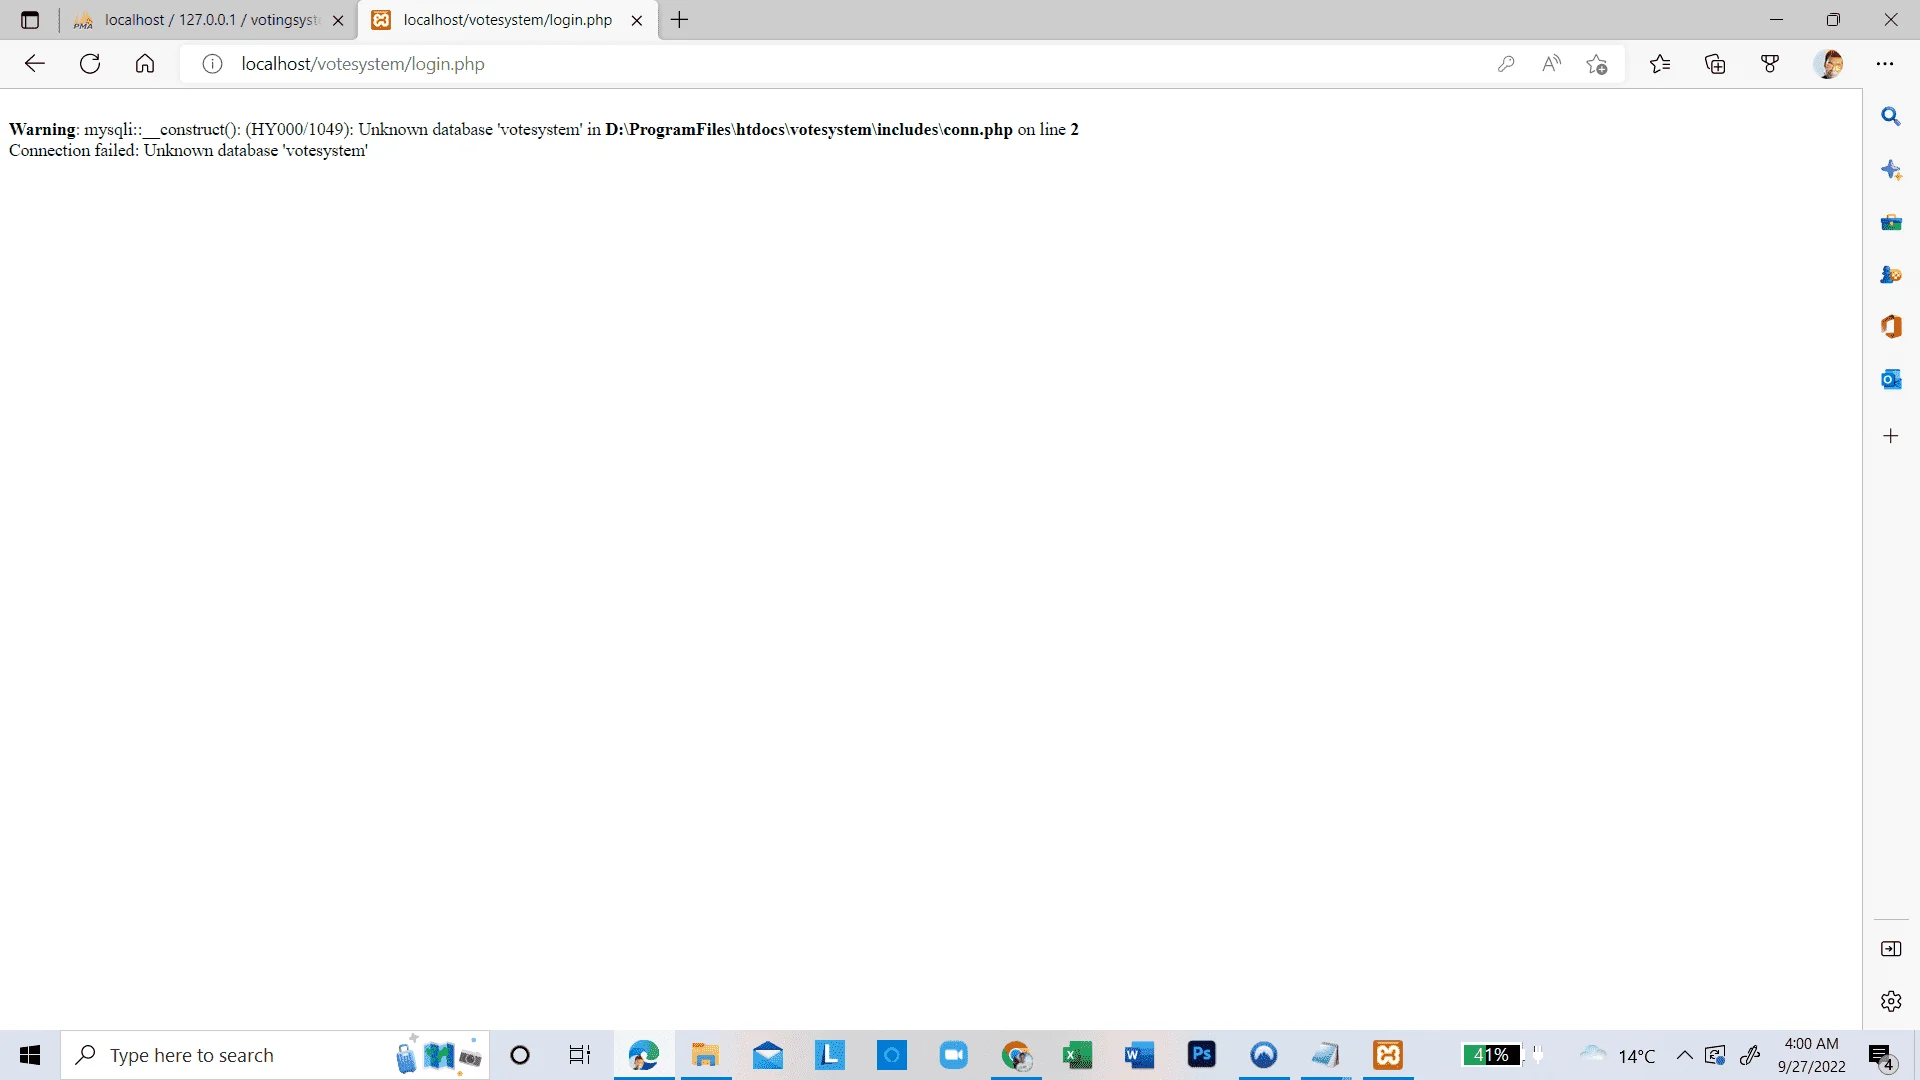Image resolution: width=1920 pixels, height=1080 pixels.
Task: Open sidebar Discover sparkle icon
Action: (x=1891, y=169)
